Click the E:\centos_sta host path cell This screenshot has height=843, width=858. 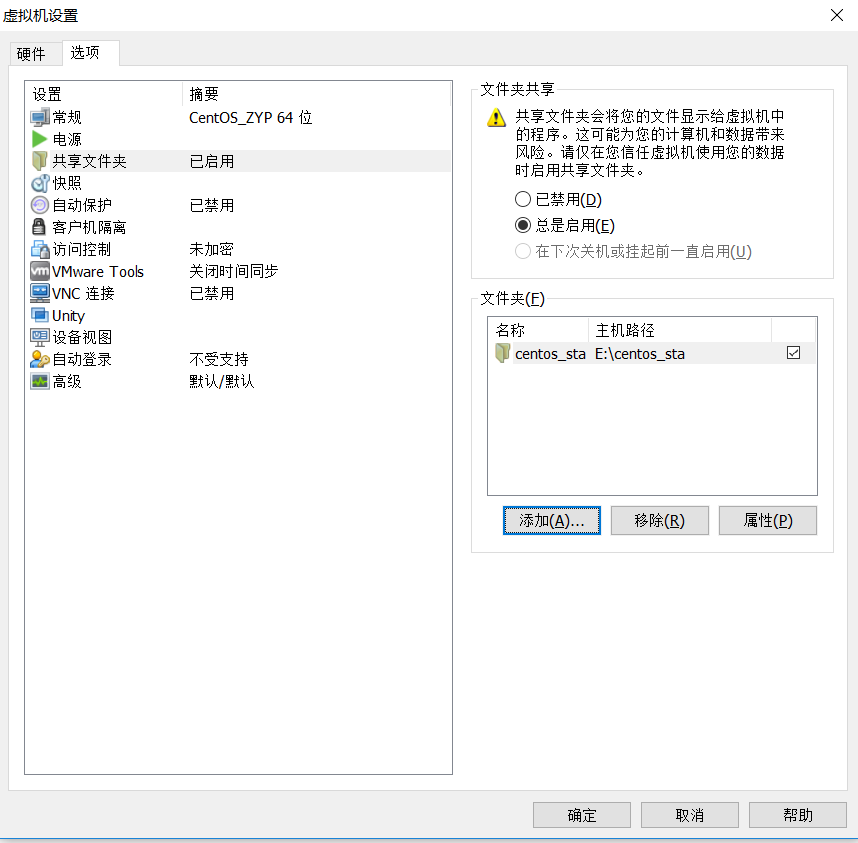[x=640, y=354]
